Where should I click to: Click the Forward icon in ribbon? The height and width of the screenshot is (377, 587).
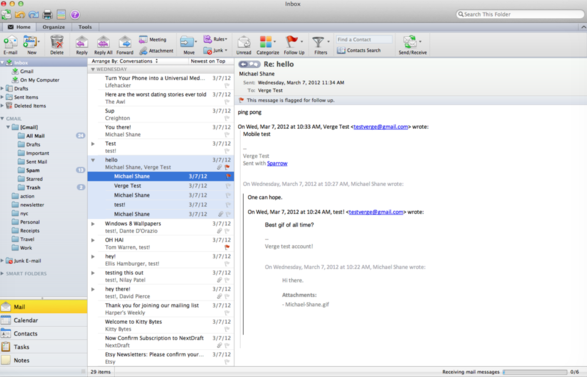pyautogui.click(x=125, y=42)
